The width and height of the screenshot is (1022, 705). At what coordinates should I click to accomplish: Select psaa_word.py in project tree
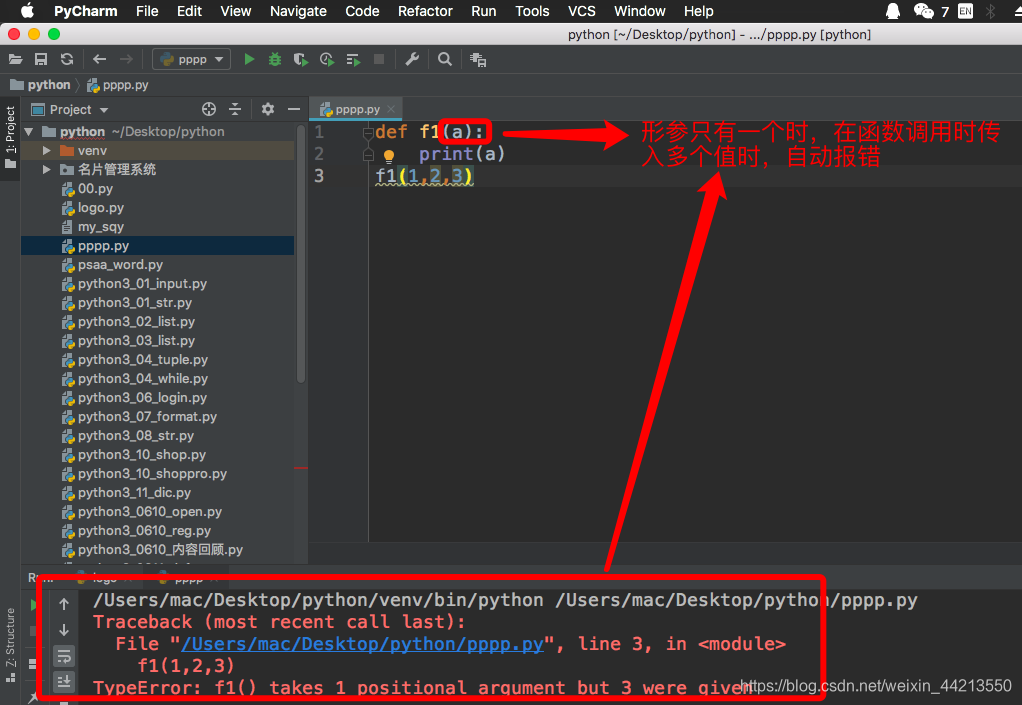(x=120, y=265)
